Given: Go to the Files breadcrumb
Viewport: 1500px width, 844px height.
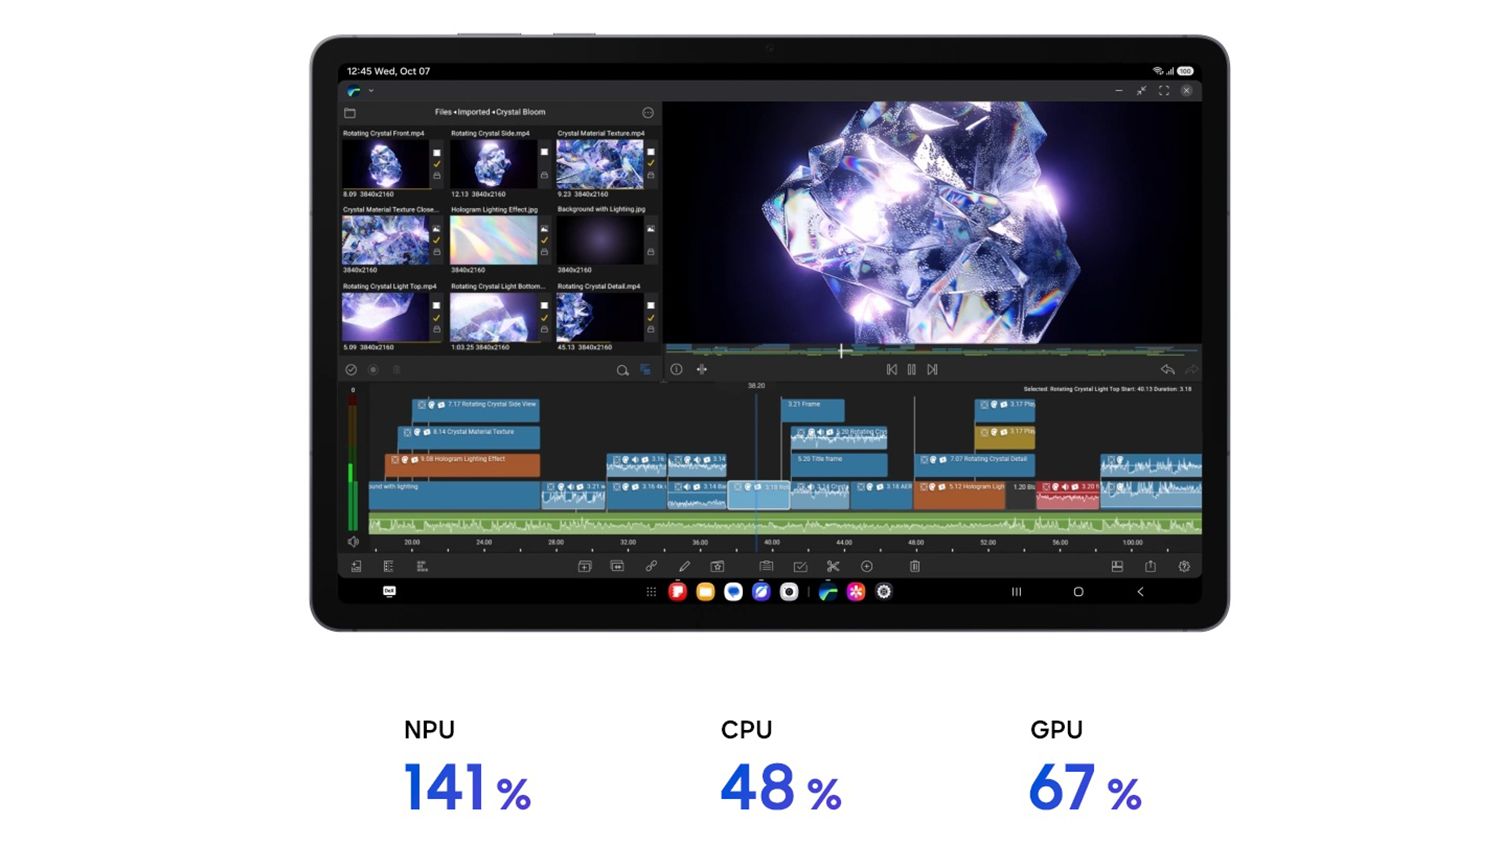Looking at the screenshot, I should point(443,113).
